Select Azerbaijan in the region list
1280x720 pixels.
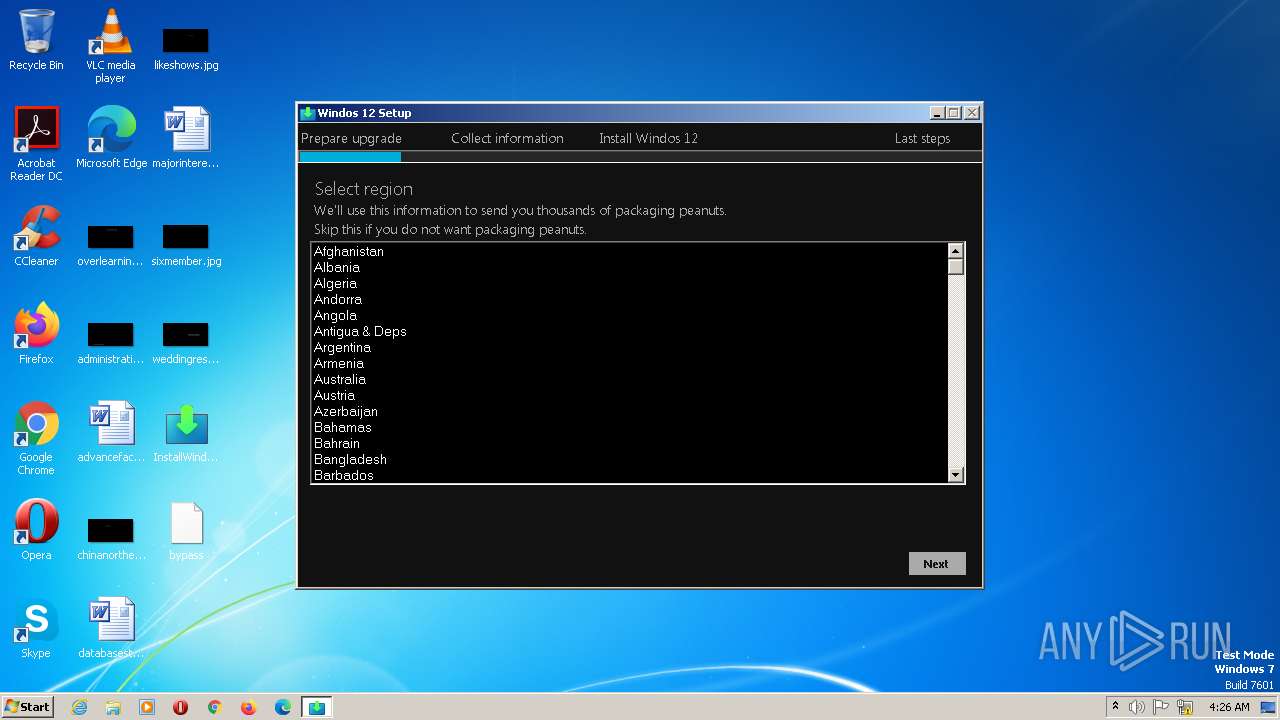point(629,411)
